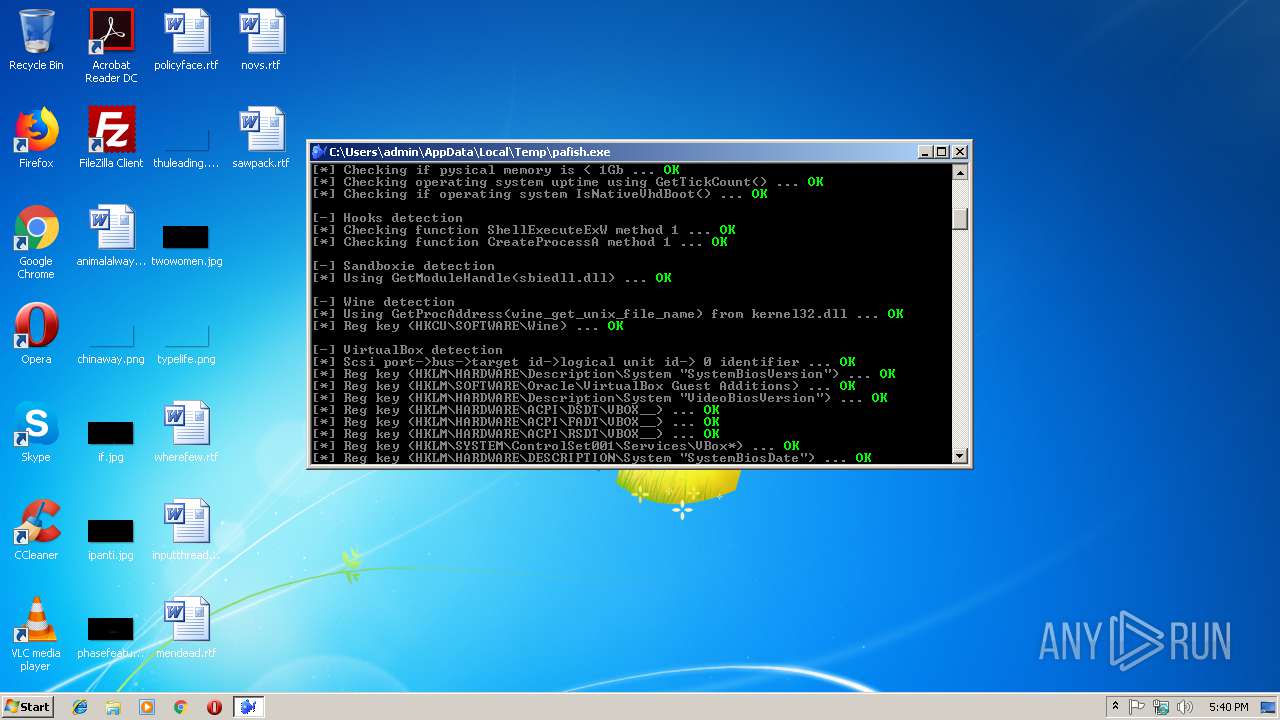Screen dimensions: 1280x720
Task: Click the 'VirtualBox detection' line
Action: tap(407, 350)
